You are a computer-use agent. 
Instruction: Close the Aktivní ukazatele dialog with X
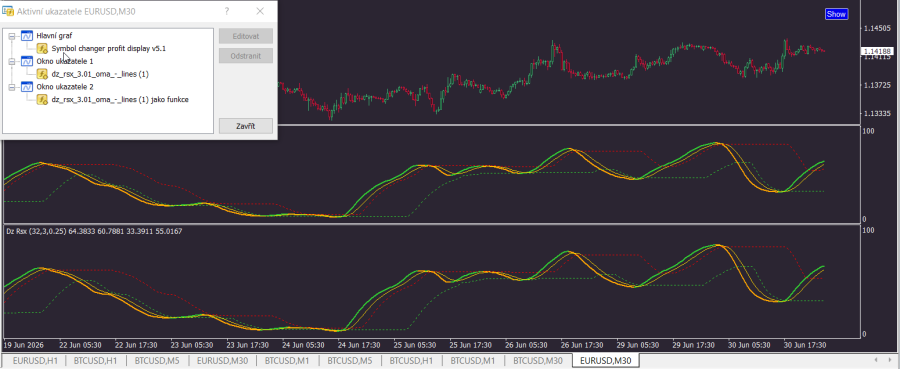tap(260, 11)
